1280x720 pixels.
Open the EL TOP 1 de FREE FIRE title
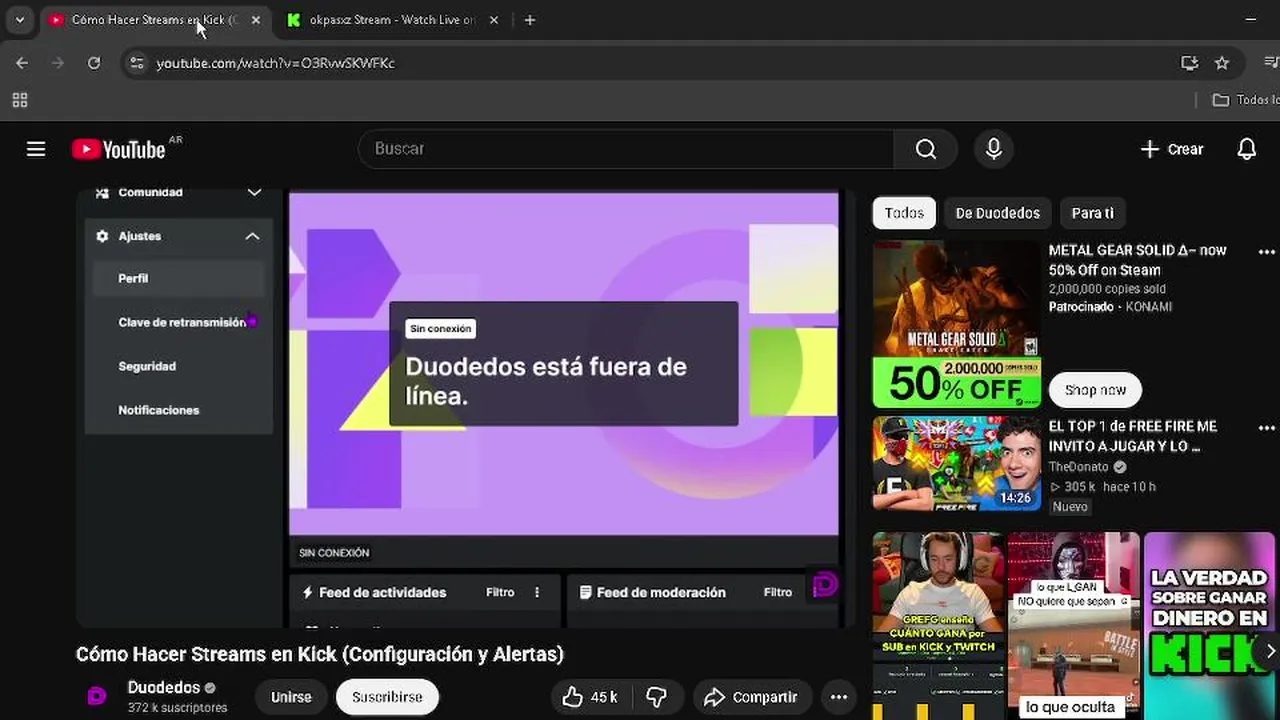(1132, 436)
